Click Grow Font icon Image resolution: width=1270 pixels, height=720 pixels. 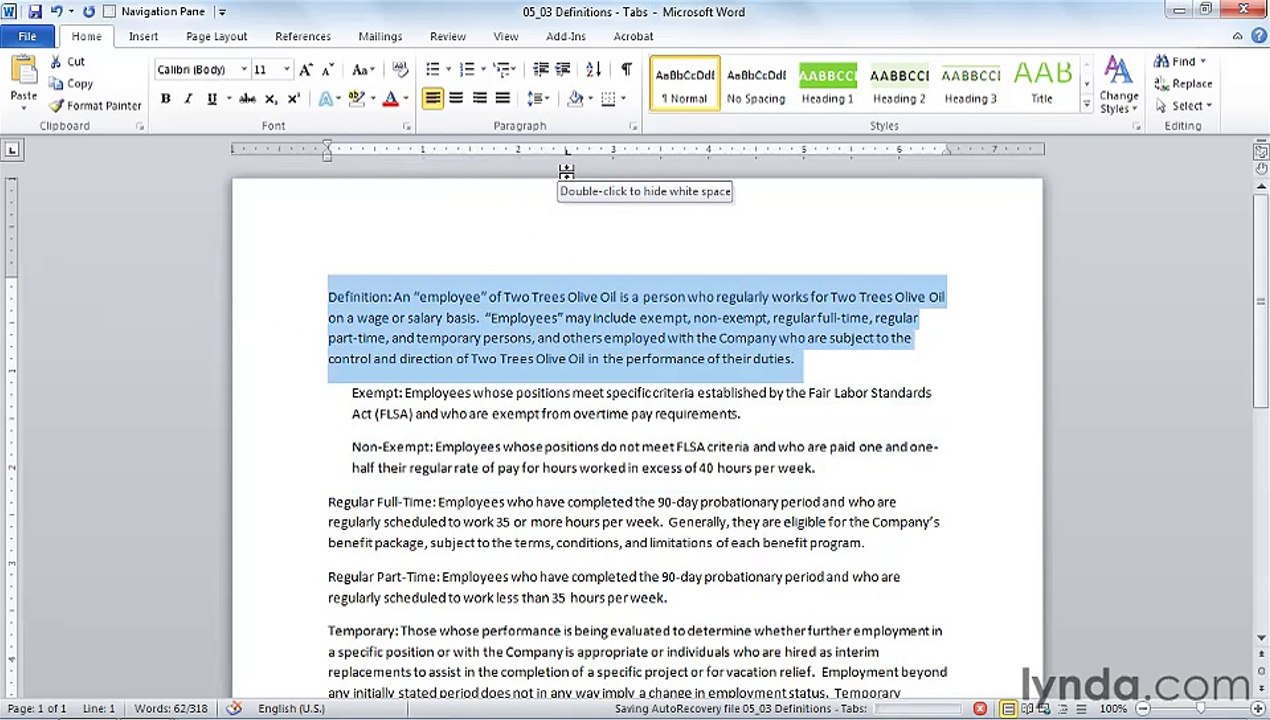coord(306,70)
